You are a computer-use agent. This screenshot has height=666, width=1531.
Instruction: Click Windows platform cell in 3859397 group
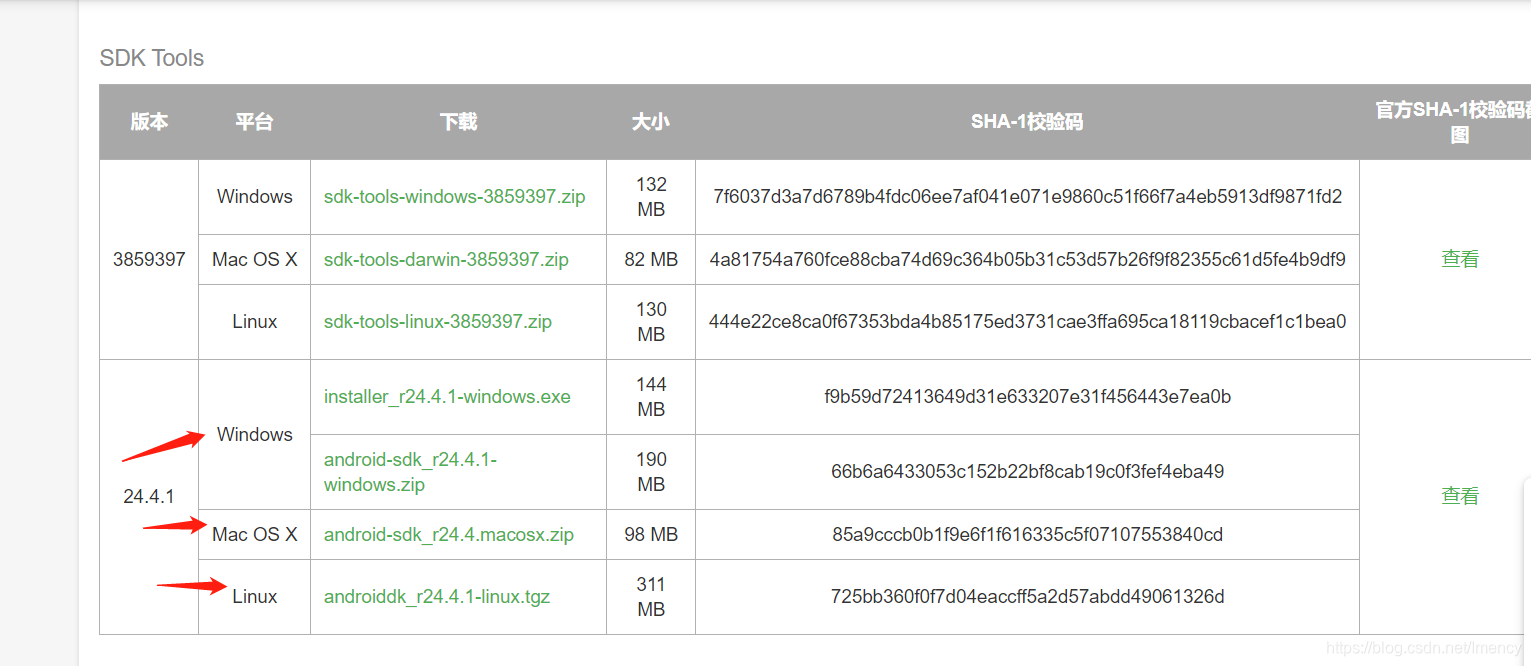pyautogui.click(x=255, y=197)
